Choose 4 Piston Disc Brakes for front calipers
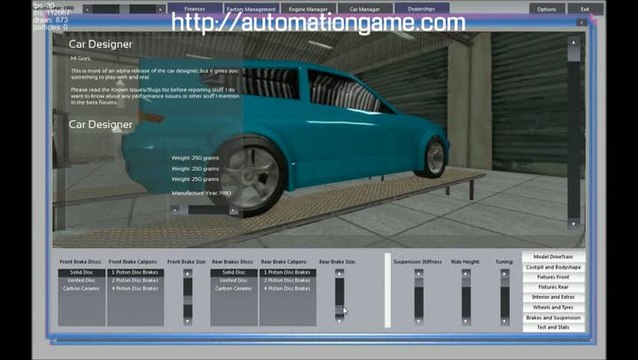The image size is (638, 360). pyautogui.click(x=135, y=288)
